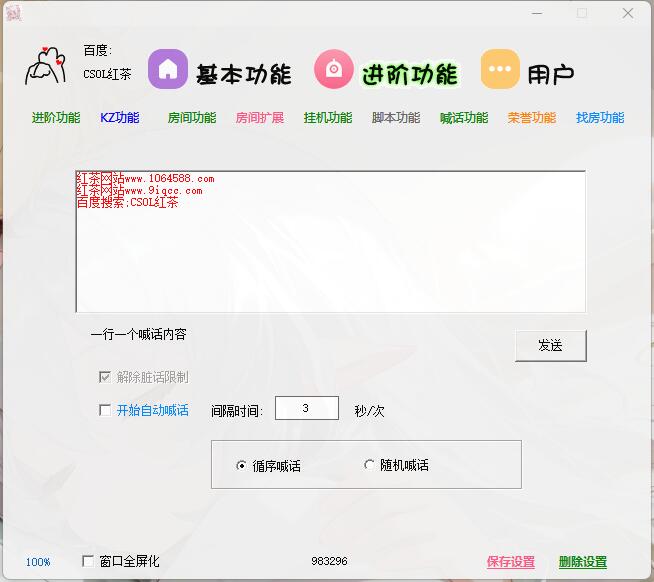Click the cartoon logo beside 百度 CSOL红茶

tap(46, 68)
